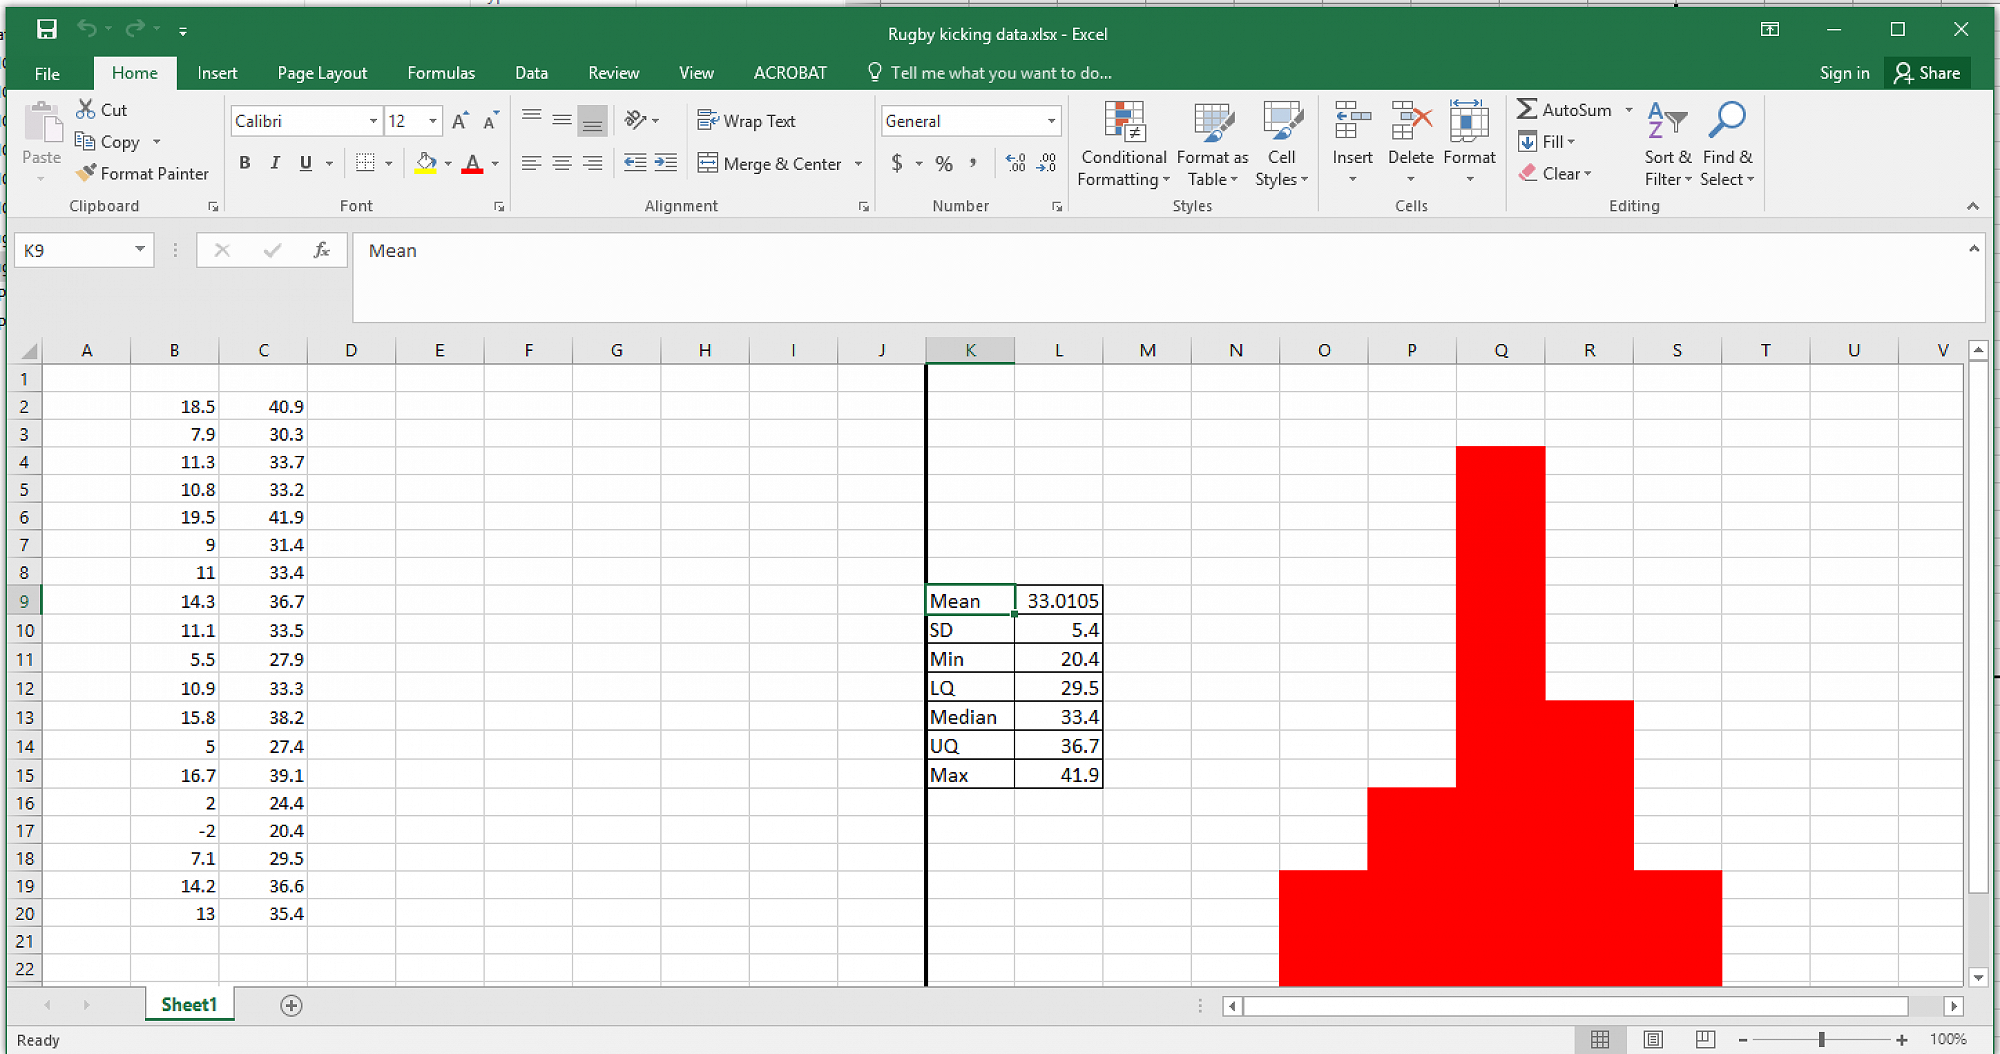Viewport: 2000px width, 1054px height.
Task: Toggle Wrap Text on selected cell
Action: coord(746,121)
